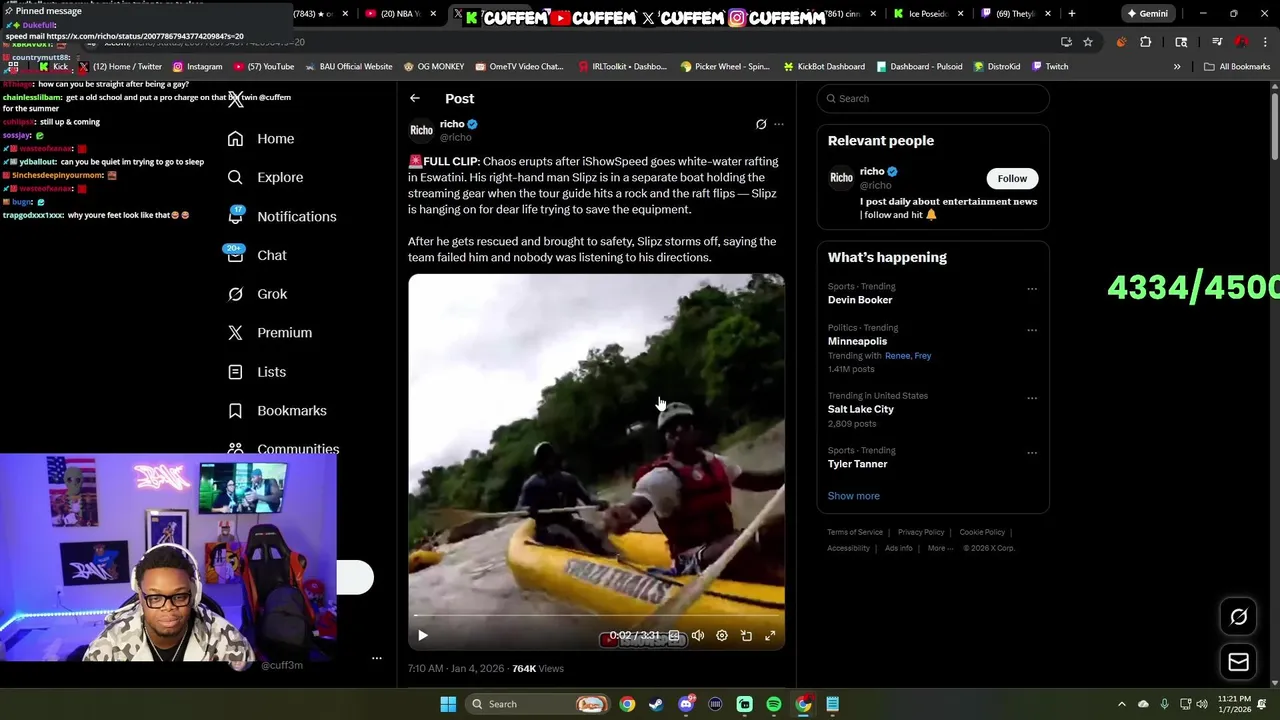Viewport: 1280px width, 720px height.
Task: Click richo's profile avatar on the post
Action: (x=421, y=130)
